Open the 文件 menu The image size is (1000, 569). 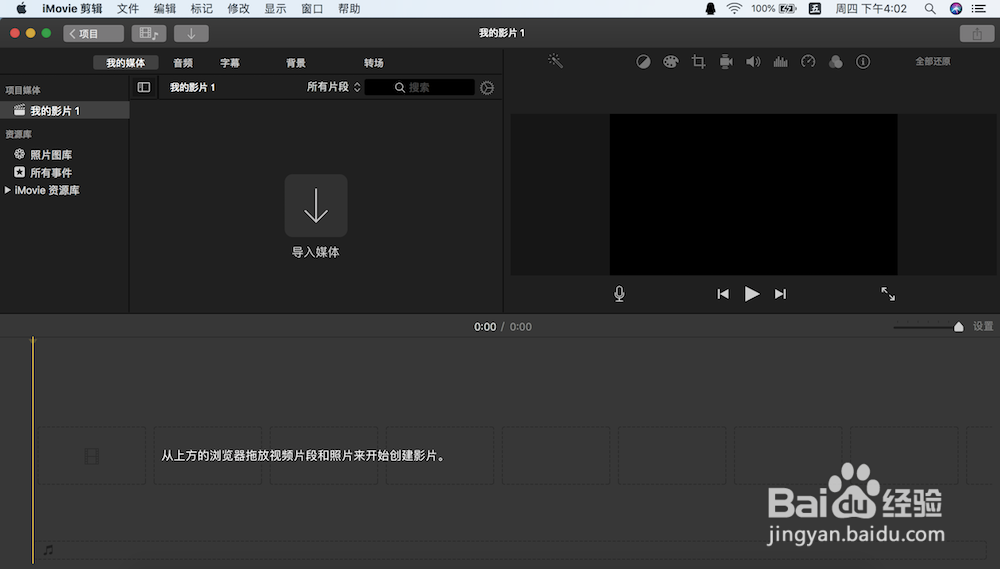point(128,8)
